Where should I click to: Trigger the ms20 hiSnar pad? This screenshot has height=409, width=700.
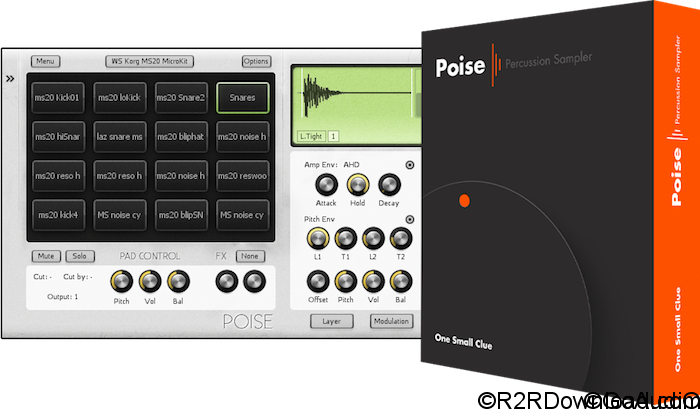(x=58, y=137)
